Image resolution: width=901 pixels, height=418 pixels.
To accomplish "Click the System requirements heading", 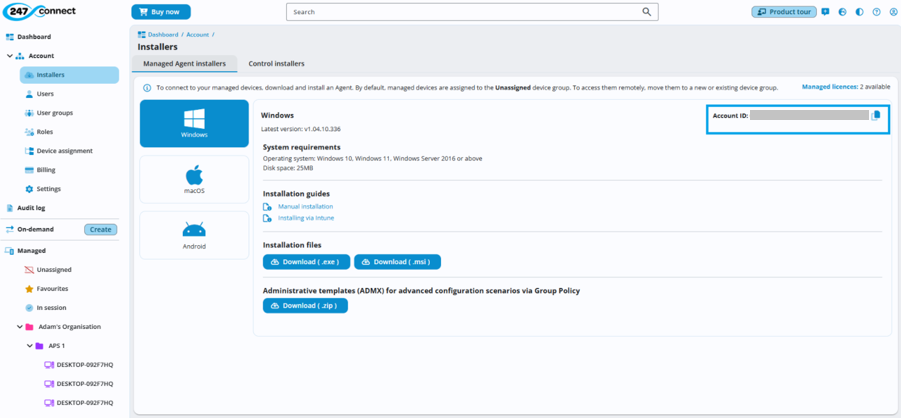I will (302, 147).
